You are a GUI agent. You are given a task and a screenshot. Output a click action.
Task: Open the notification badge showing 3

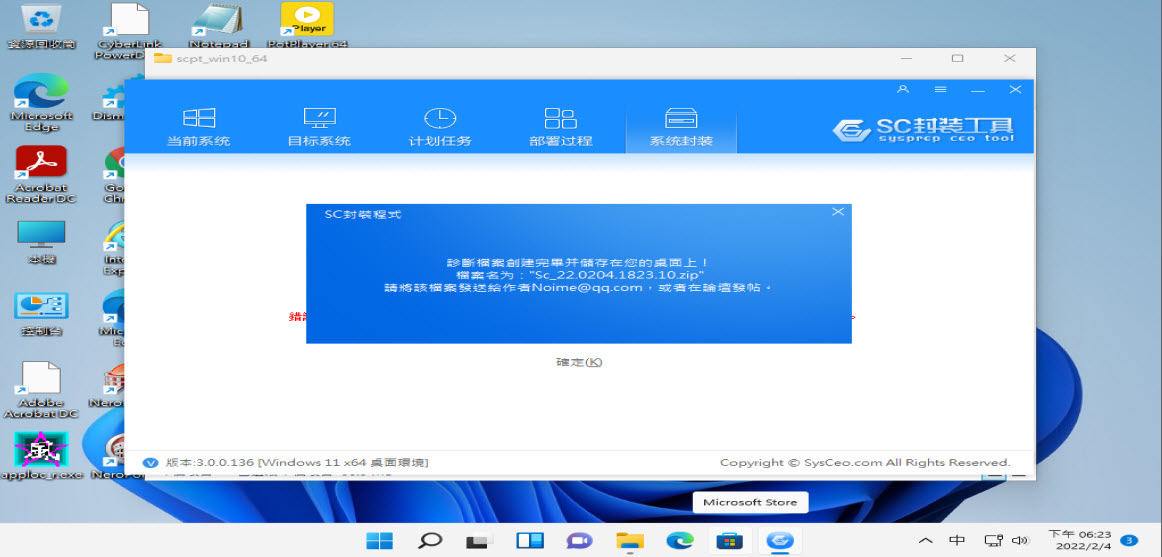point(1129,540)
